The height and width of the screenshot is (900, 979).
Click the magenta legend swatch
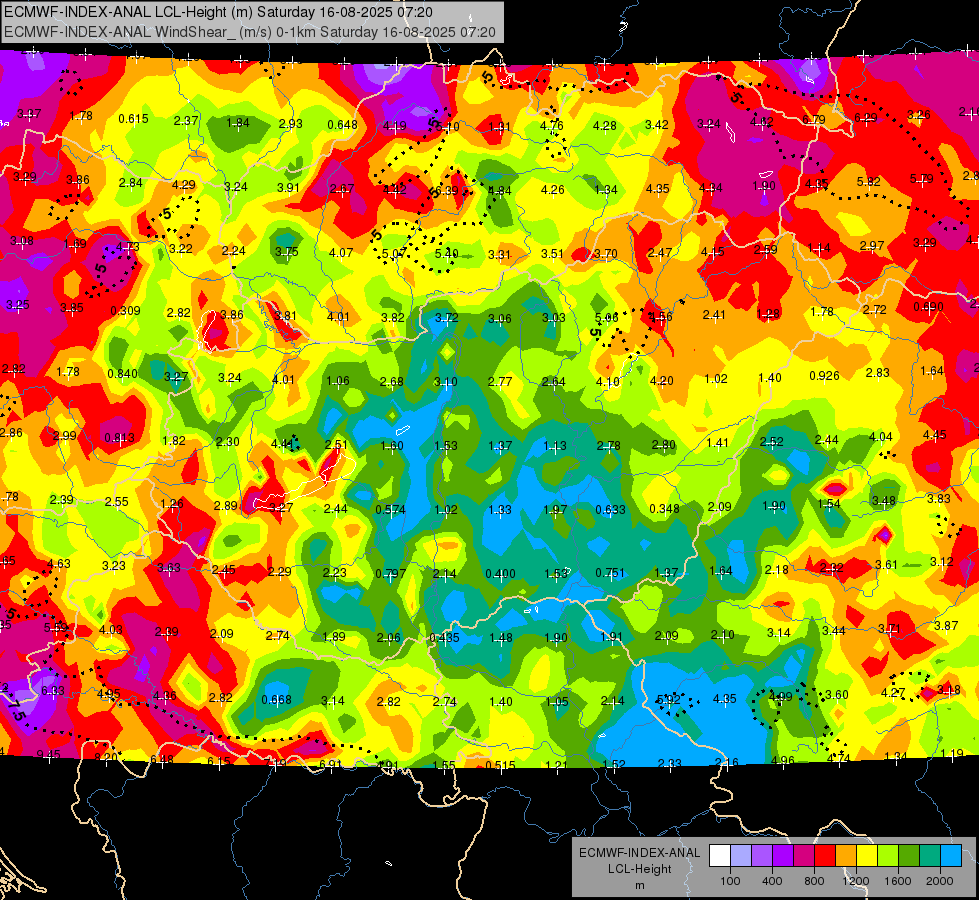click(804, 856)
